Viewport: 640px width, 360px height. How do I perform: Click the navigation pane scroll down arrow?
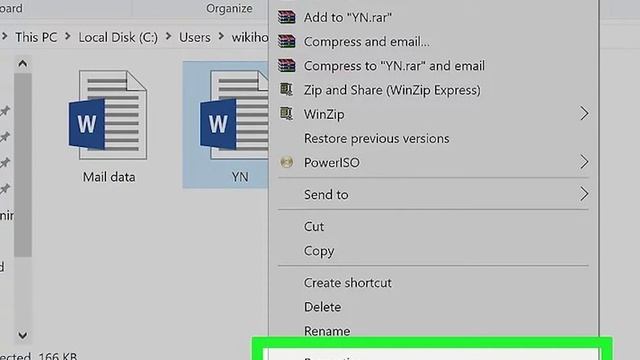coord(22,336)
